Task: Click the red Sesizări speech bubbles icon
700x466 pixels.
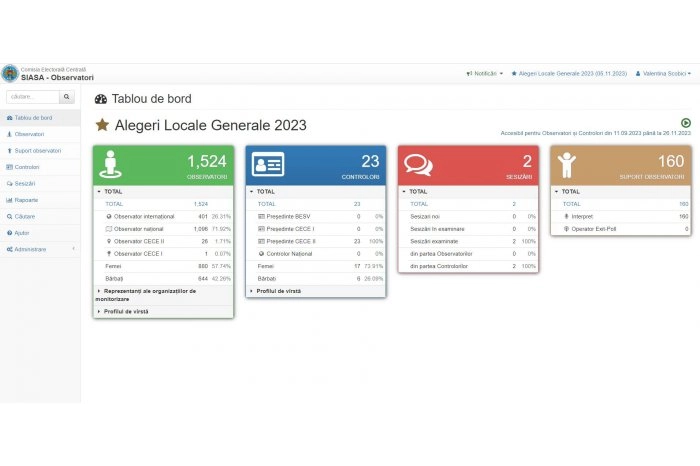Action: click(418, 164)
